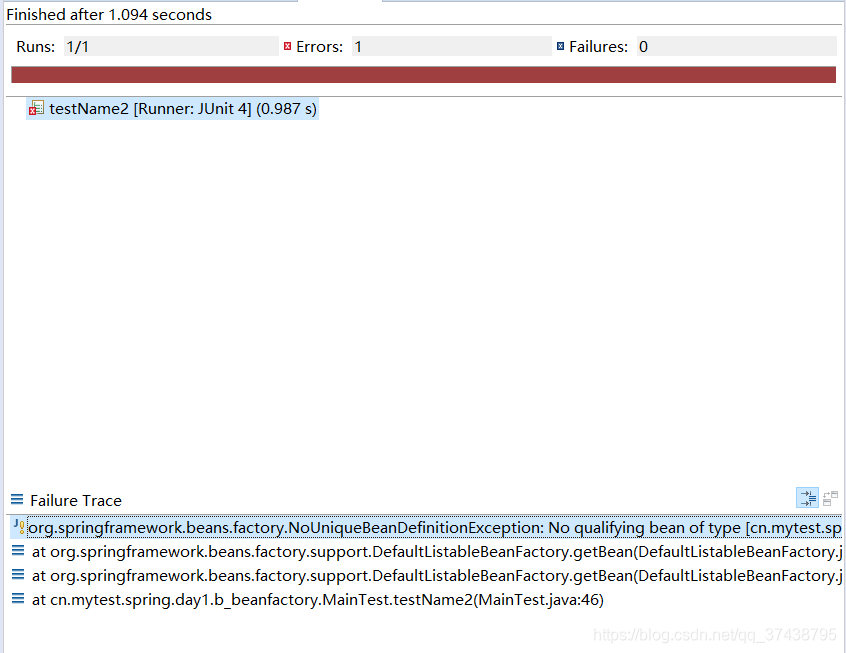Select the second DefaultListableBeanFactory.getBean stack line
The height and width of the screenshot is (653, 846).
426,576
